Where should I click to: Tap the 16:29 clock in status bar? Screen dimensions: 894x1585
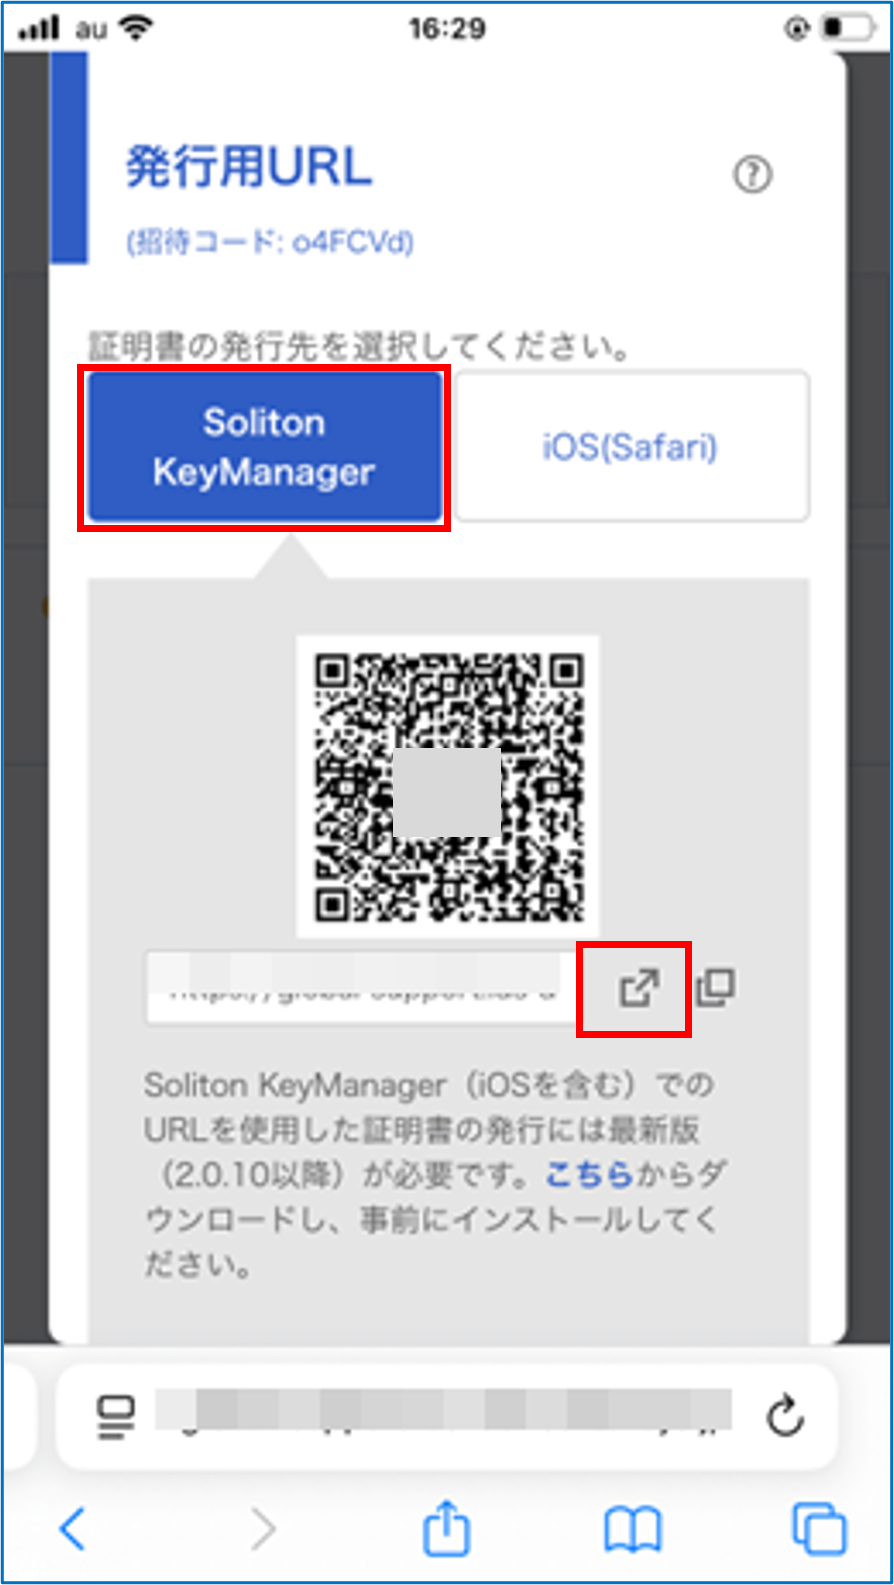coord(446,28)
